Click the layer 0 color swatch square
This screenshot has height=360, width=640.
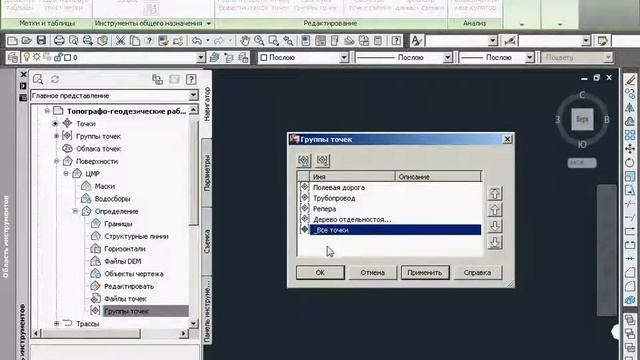[x=68, y=58]
